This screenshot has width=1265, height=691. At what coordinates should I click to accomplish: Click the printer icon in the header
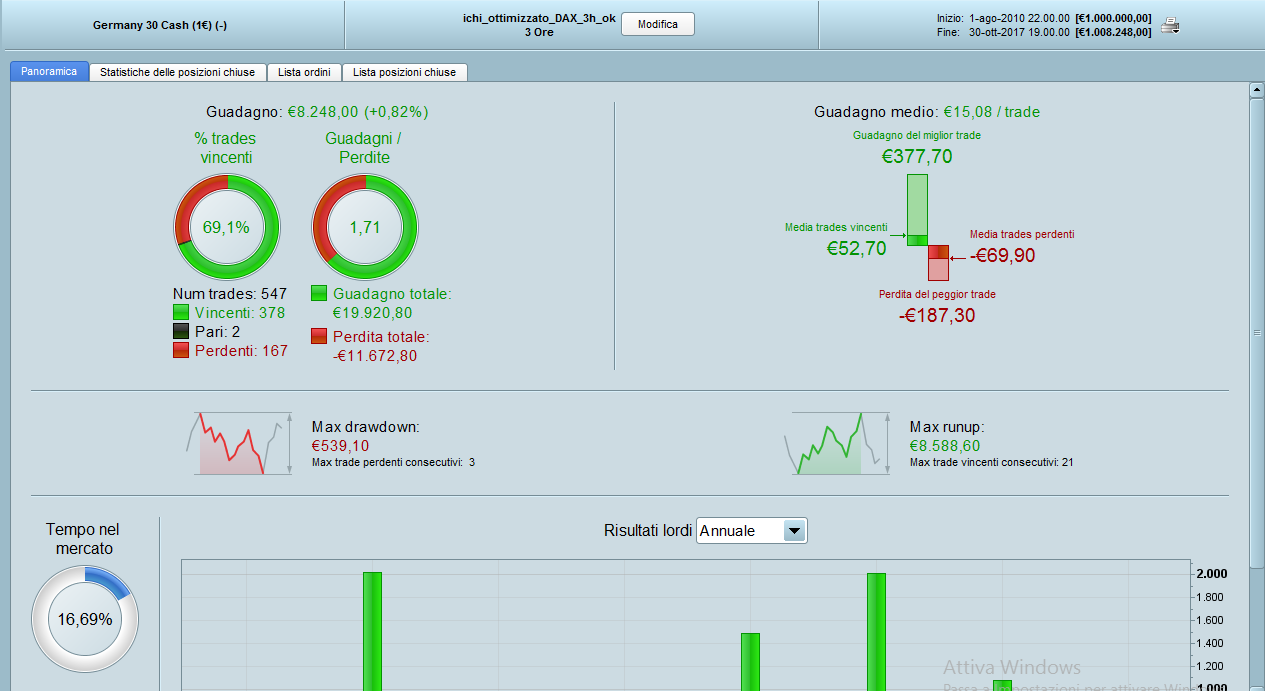(1169, 26)
